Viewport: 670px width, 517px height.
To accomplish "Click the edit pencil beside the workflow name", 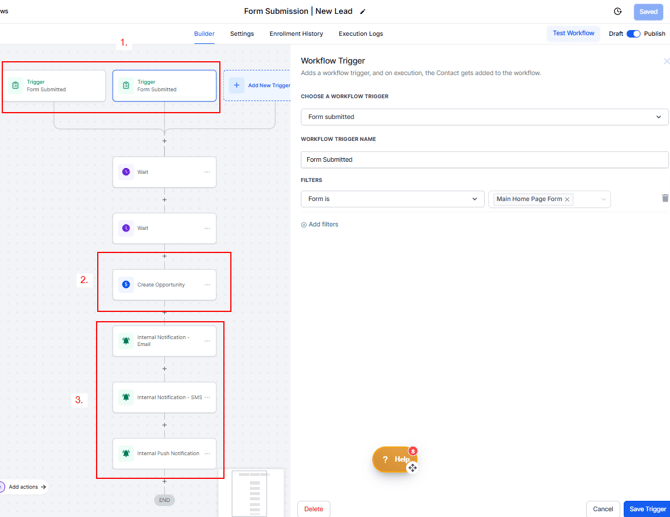I will [363, 12].
